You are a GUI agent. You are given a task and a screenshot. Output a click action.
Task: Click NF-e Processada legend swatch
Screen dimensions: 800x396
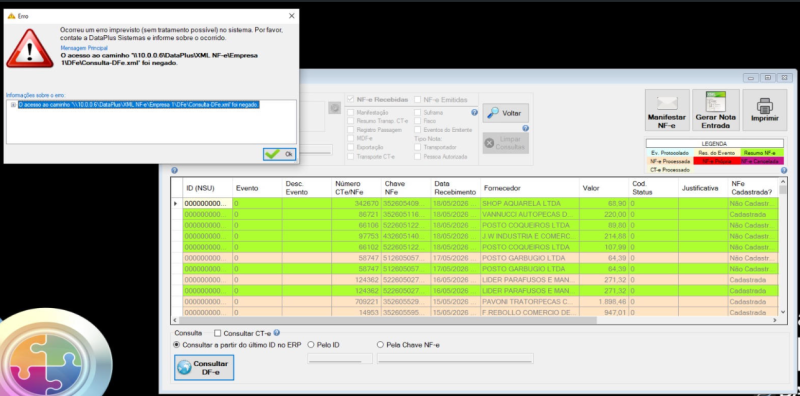[670, 161]
